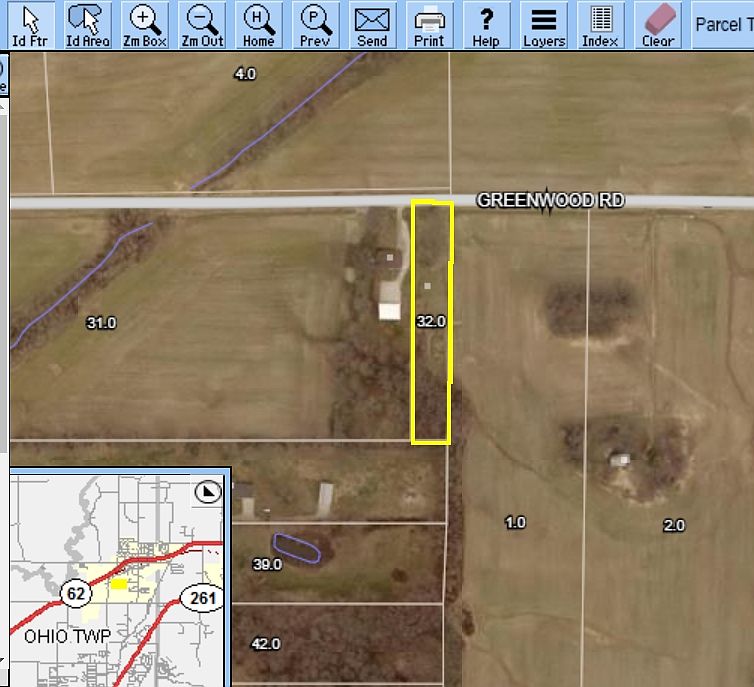Click route 261 shield in overview map
The height and width of the screenshot is (687, 754).
pyautogui.click(x=202, y=598)
